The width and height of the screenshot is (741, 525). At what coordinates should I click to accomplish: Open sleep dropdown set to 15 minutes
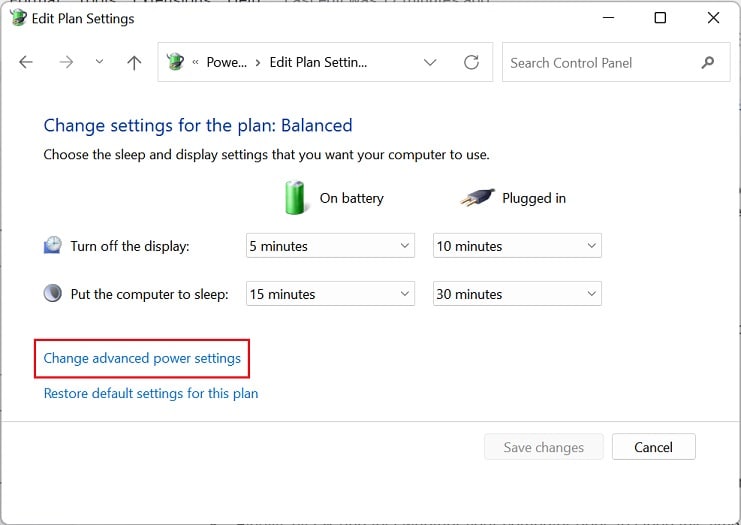[x=330, y=294]
